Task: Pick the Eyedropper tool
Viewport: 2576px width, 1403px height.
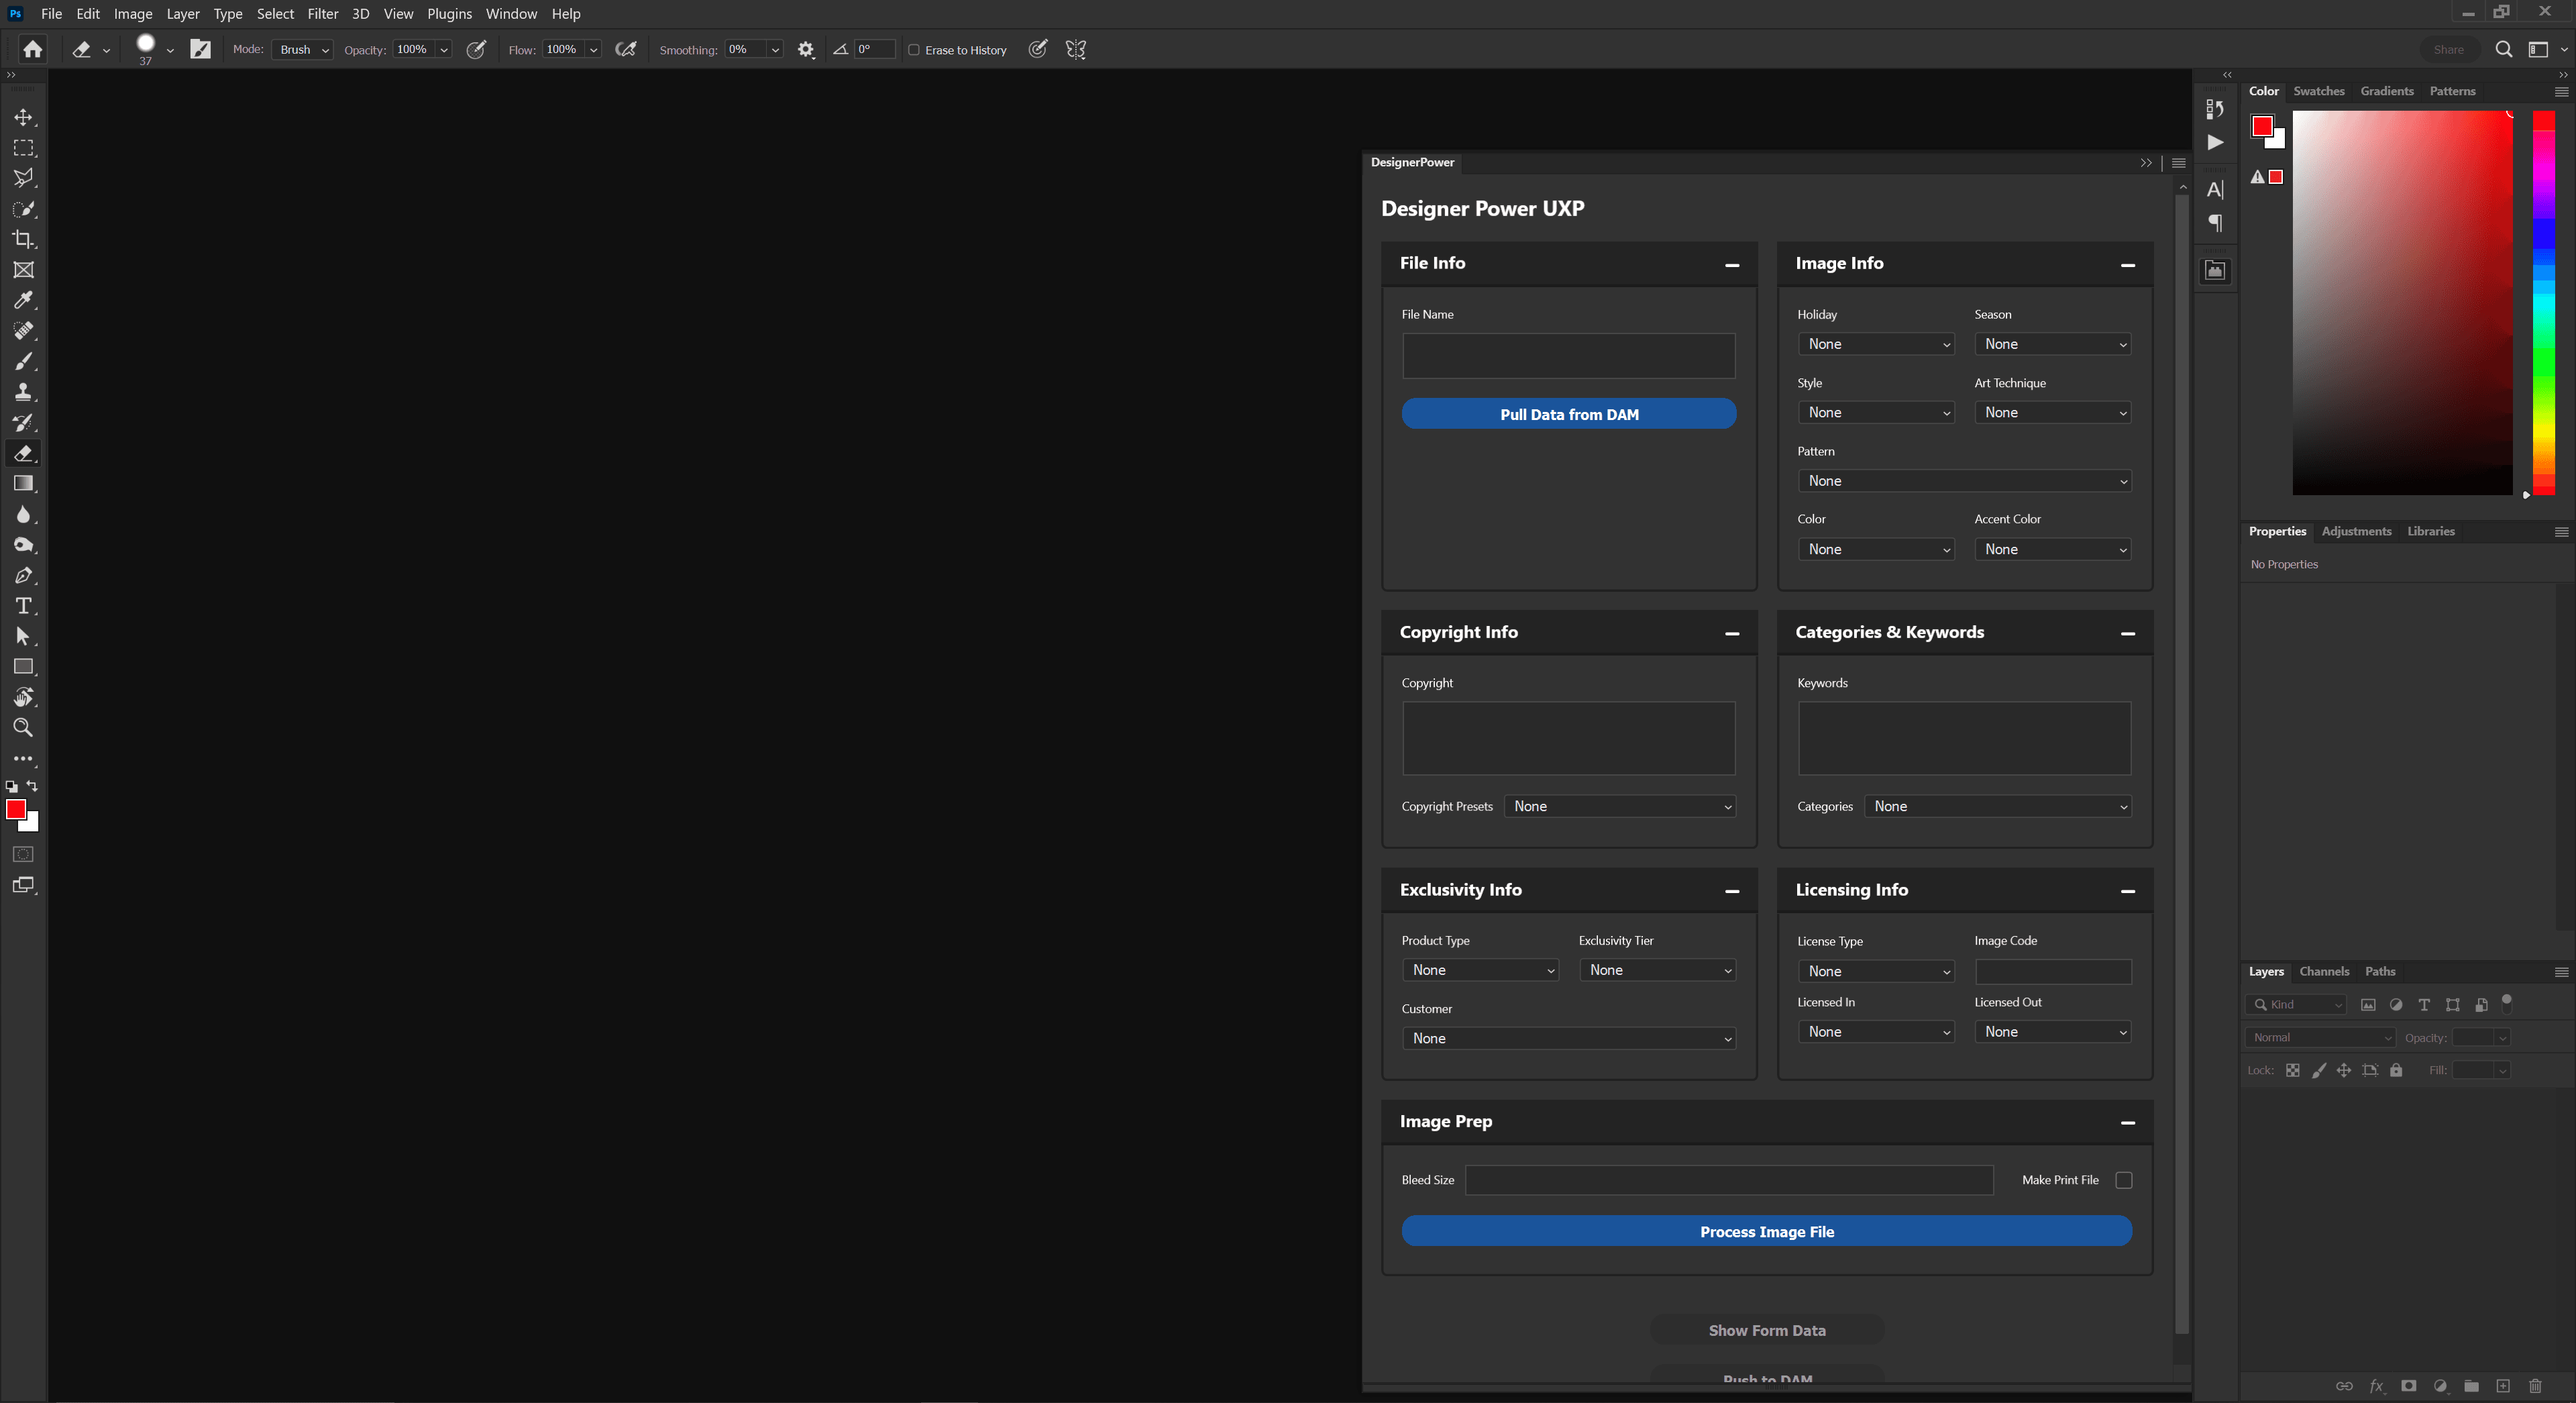Action: (x=24, y=300)
